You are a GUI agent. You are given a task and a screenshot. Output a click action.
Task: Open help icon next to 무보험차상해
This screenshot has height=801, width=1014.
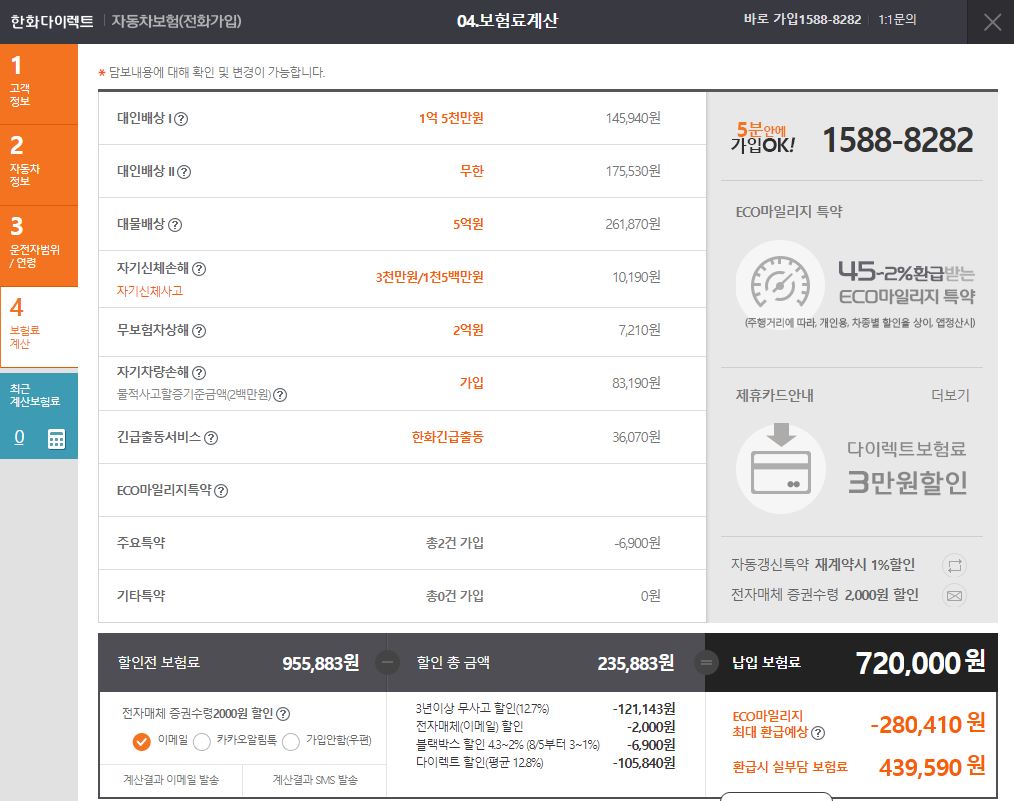(x=199, y=331)
